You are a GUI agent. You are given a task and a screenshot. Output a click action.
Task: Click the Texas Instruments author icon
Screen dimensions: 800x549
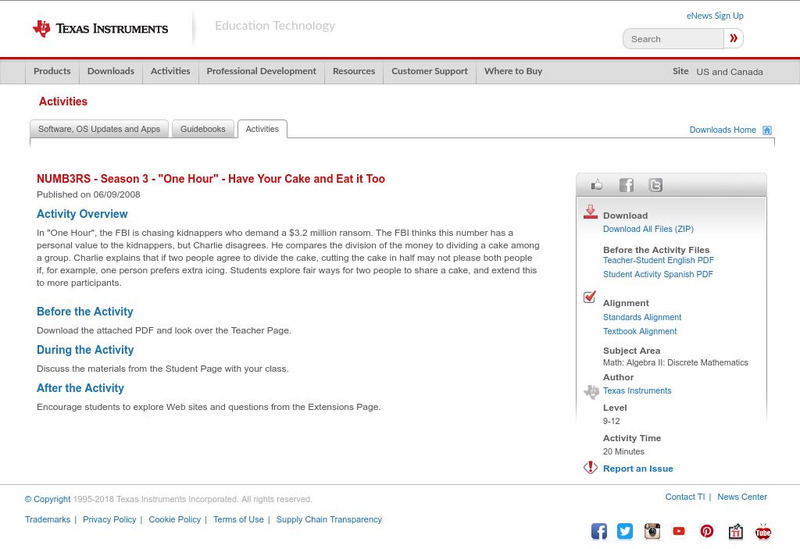[591, 392]
